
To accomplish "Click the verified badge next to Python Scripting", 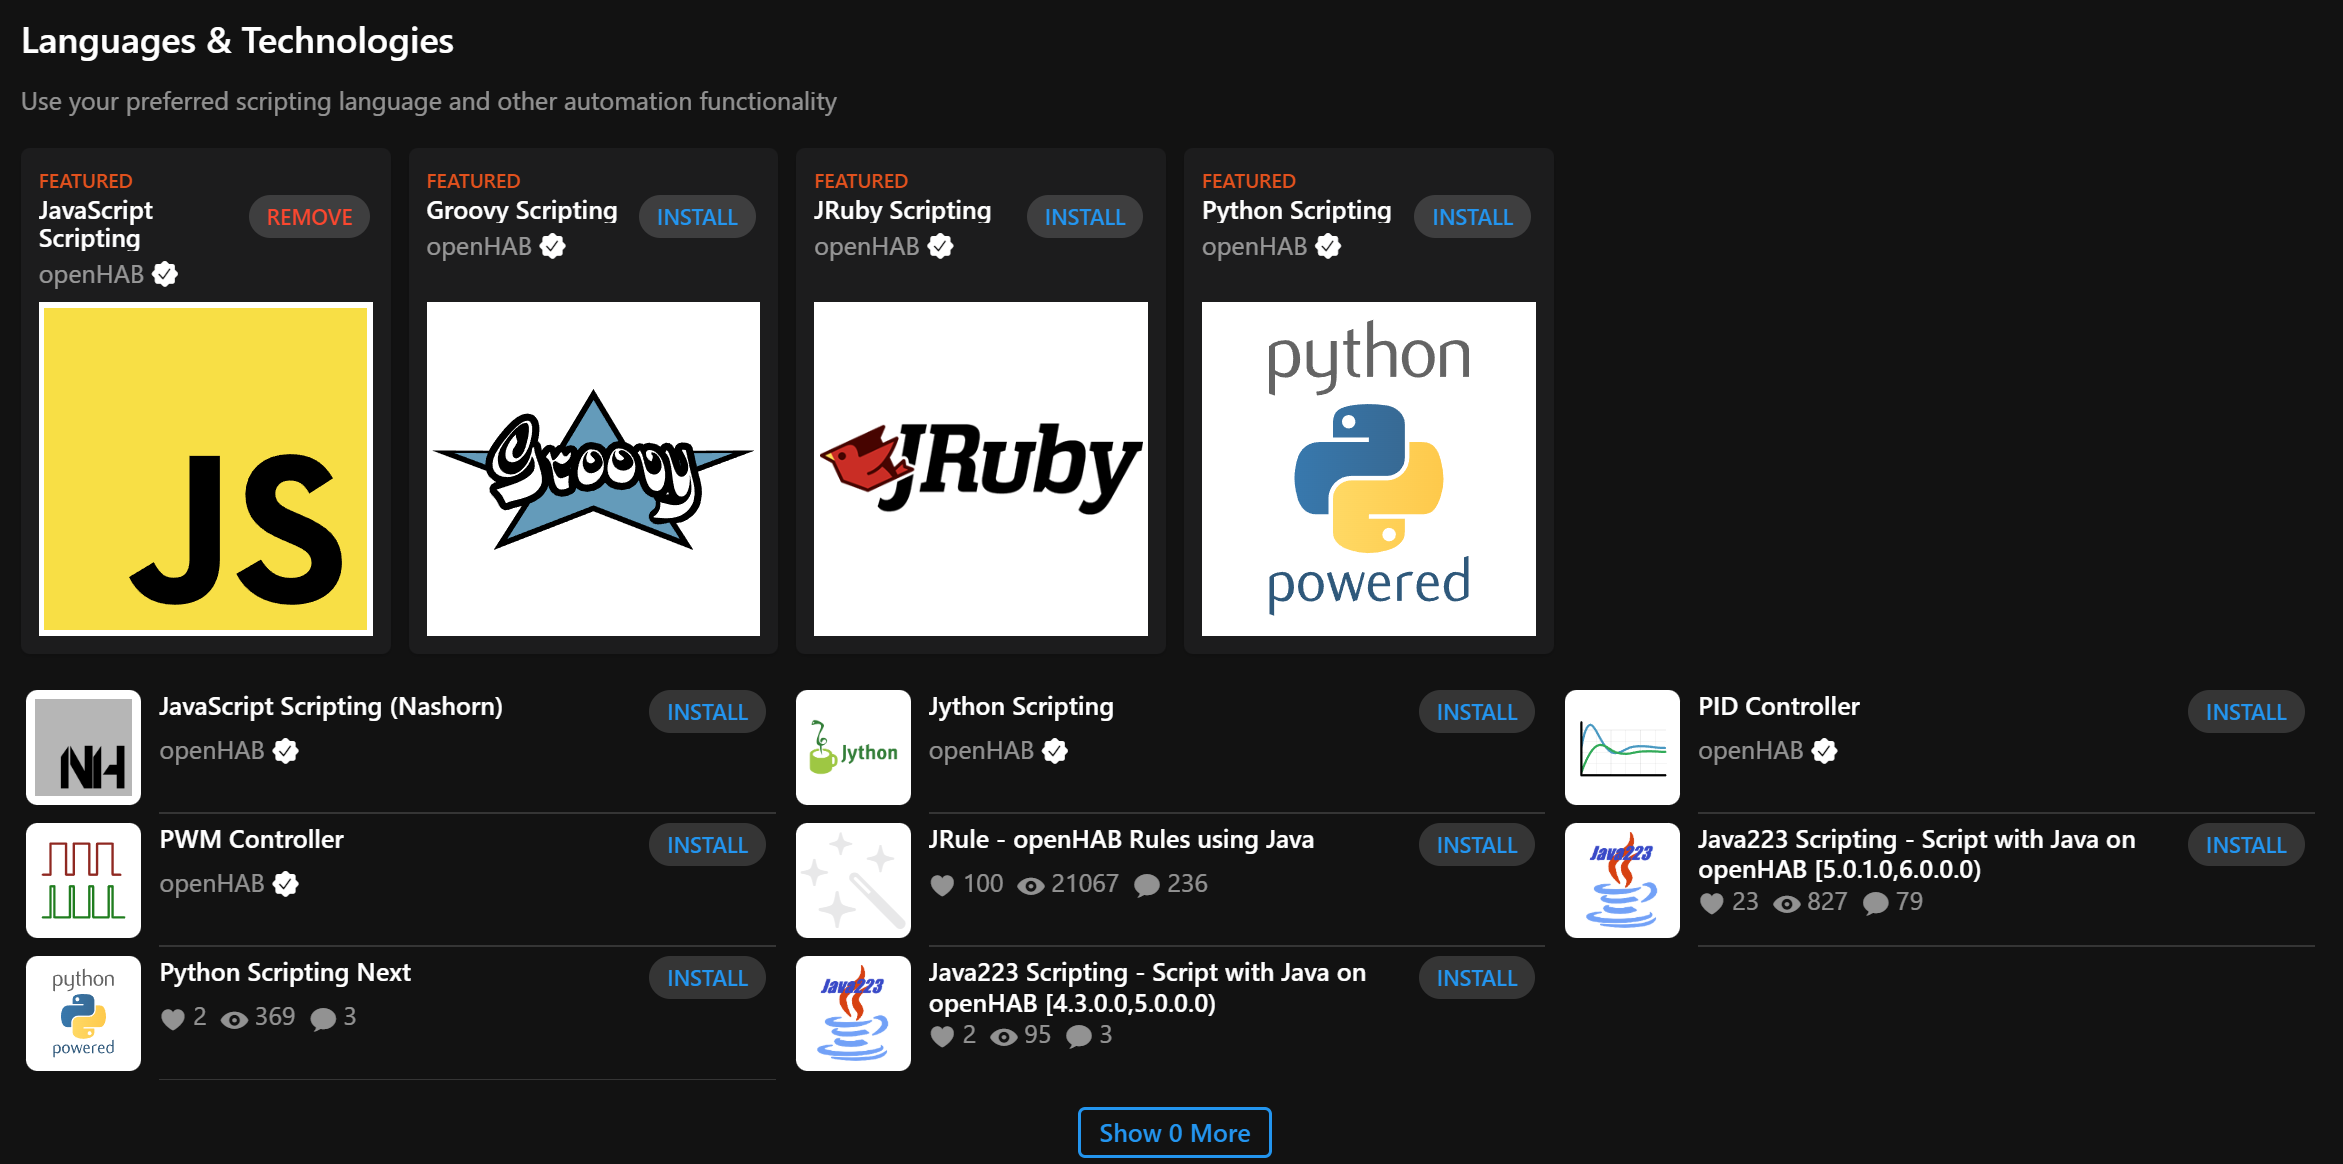I will [x=1327, y=246].
